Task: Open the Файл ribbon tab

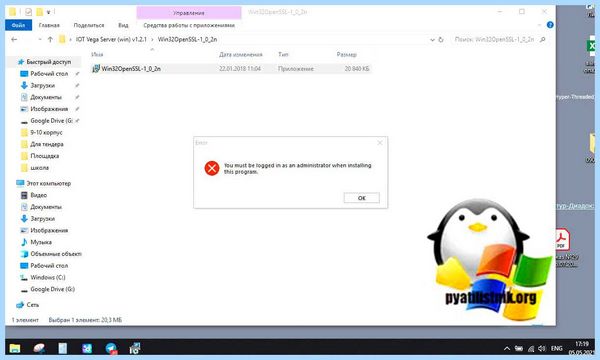Action: click(x=18, y=25)
